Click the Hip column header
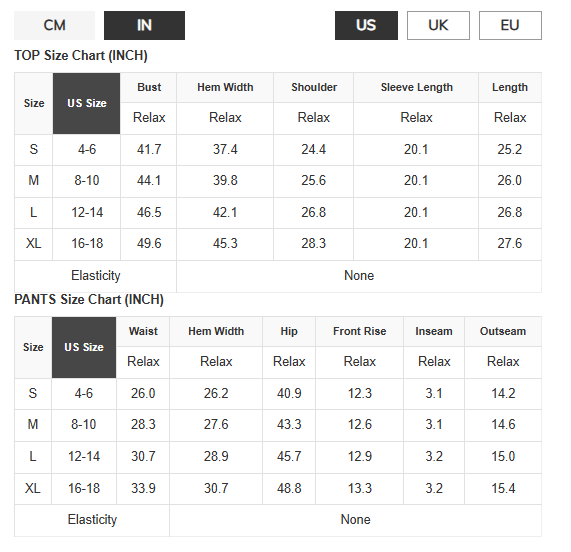571x552 pixels. 289,331
